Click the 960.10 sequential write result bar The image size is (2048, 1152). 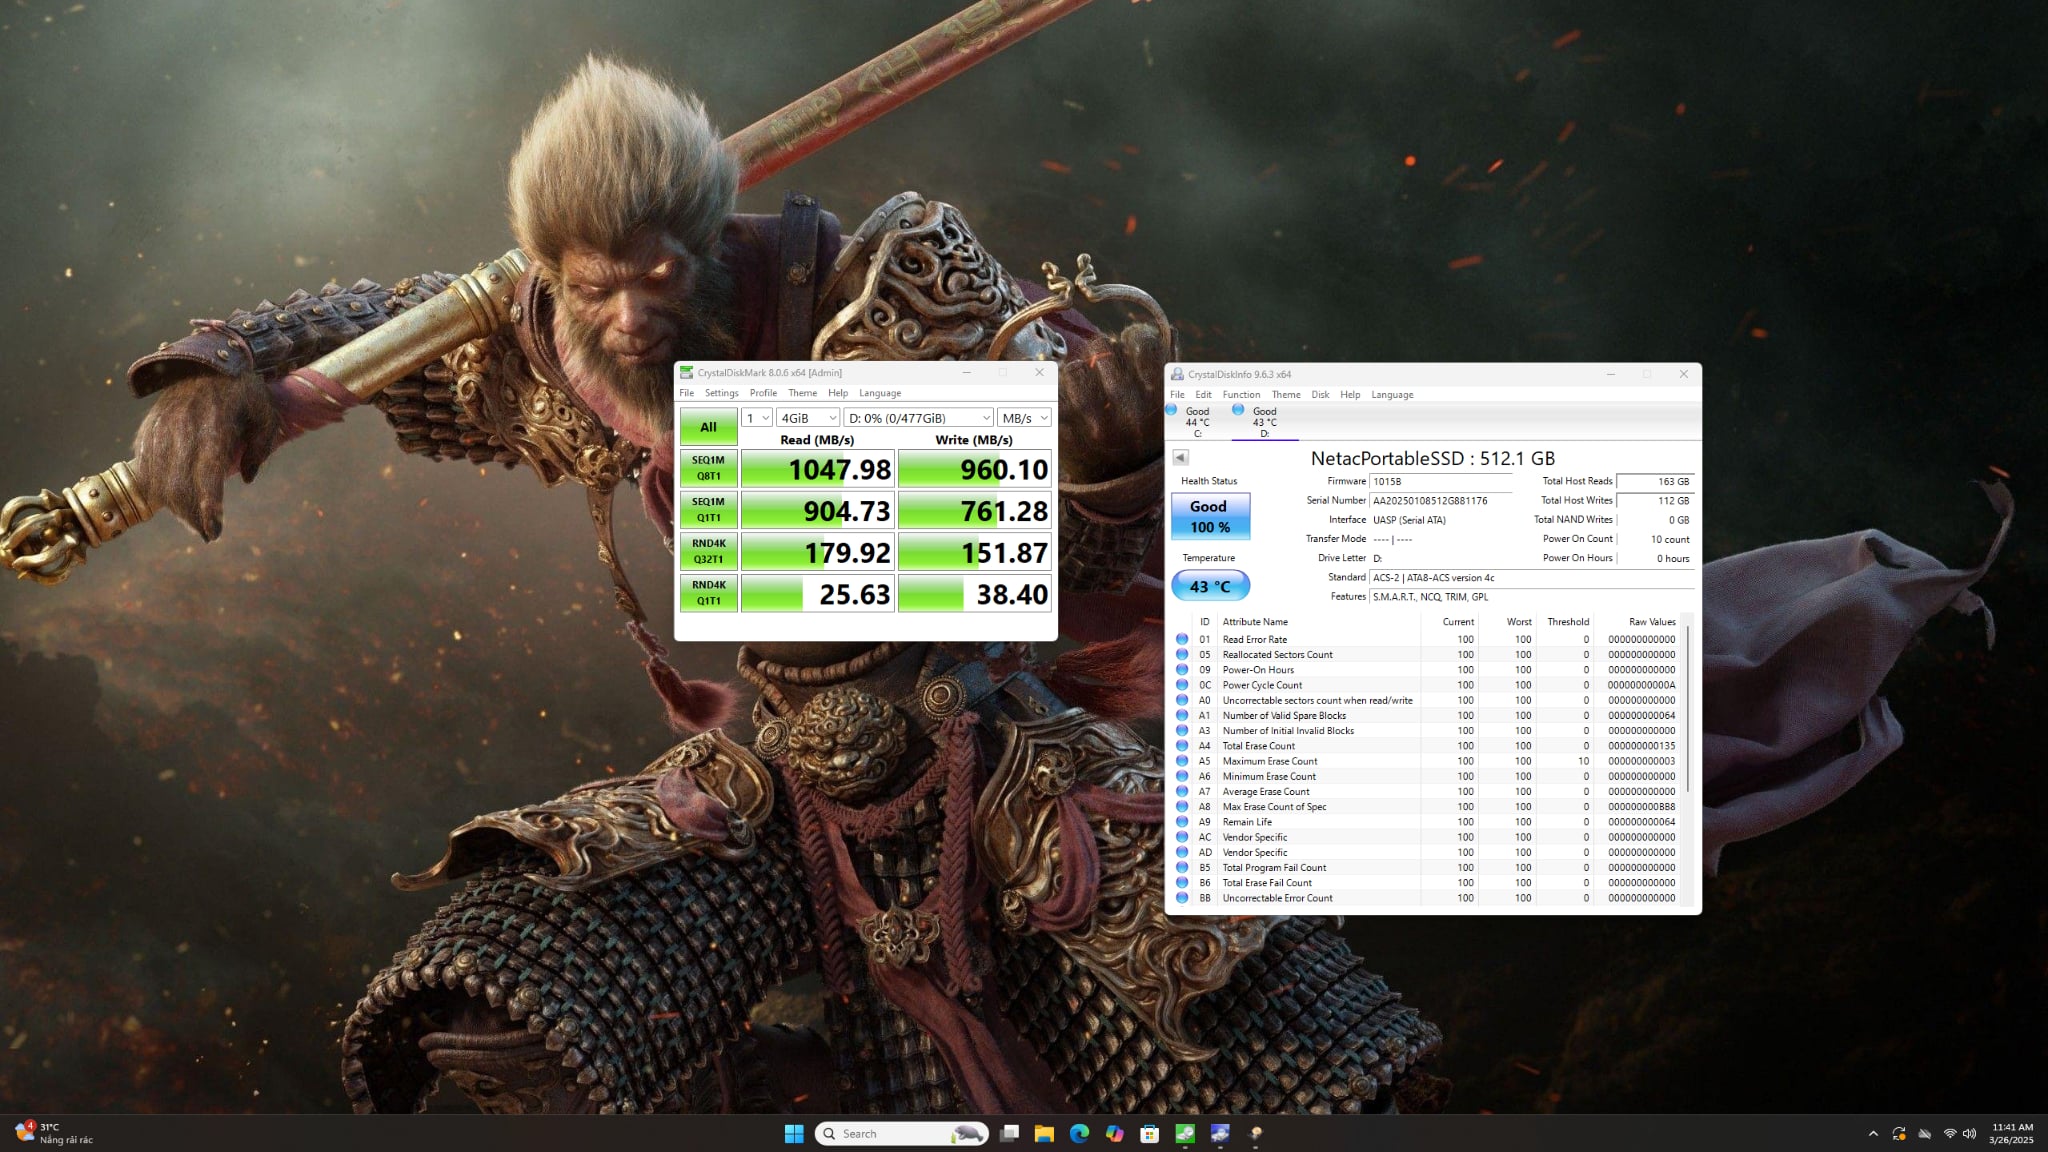[975, 469]
